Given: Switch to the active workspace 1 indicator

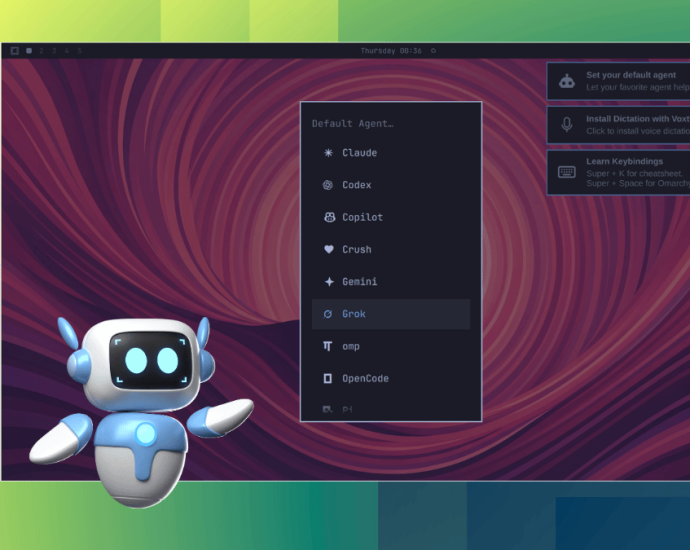Looking at the screenshot, I should [x=29, y=51].
